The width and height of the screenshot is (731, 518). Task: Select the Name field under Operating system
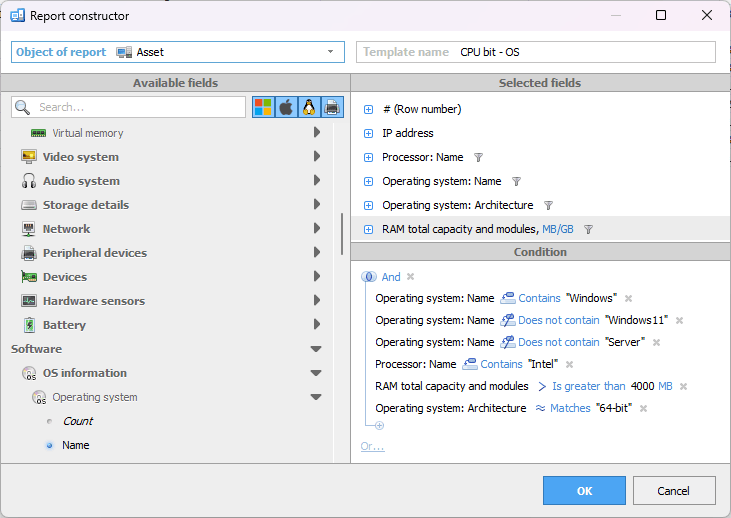pos(75,445)
